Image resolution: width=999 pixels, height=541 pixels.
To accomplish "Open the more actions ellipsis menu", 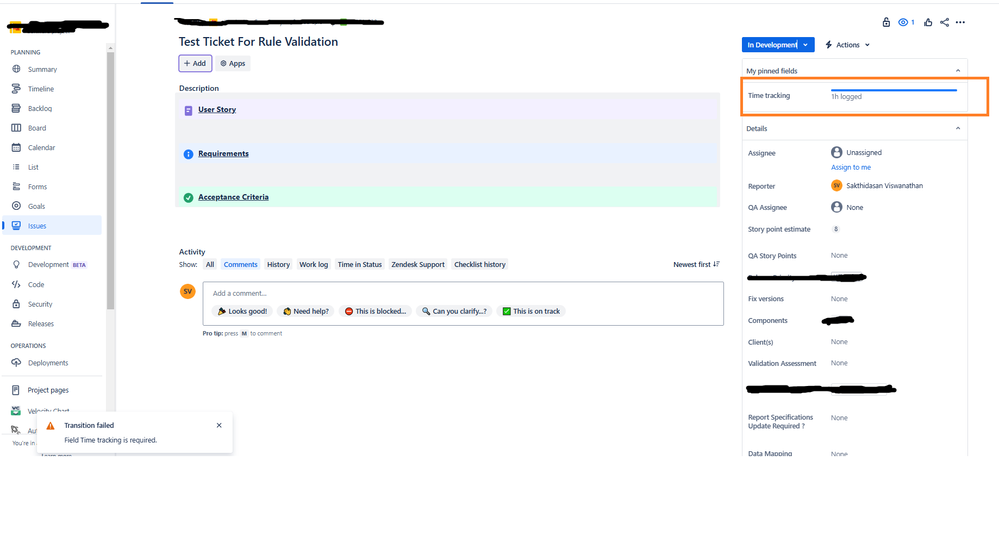I will (960, 22).
